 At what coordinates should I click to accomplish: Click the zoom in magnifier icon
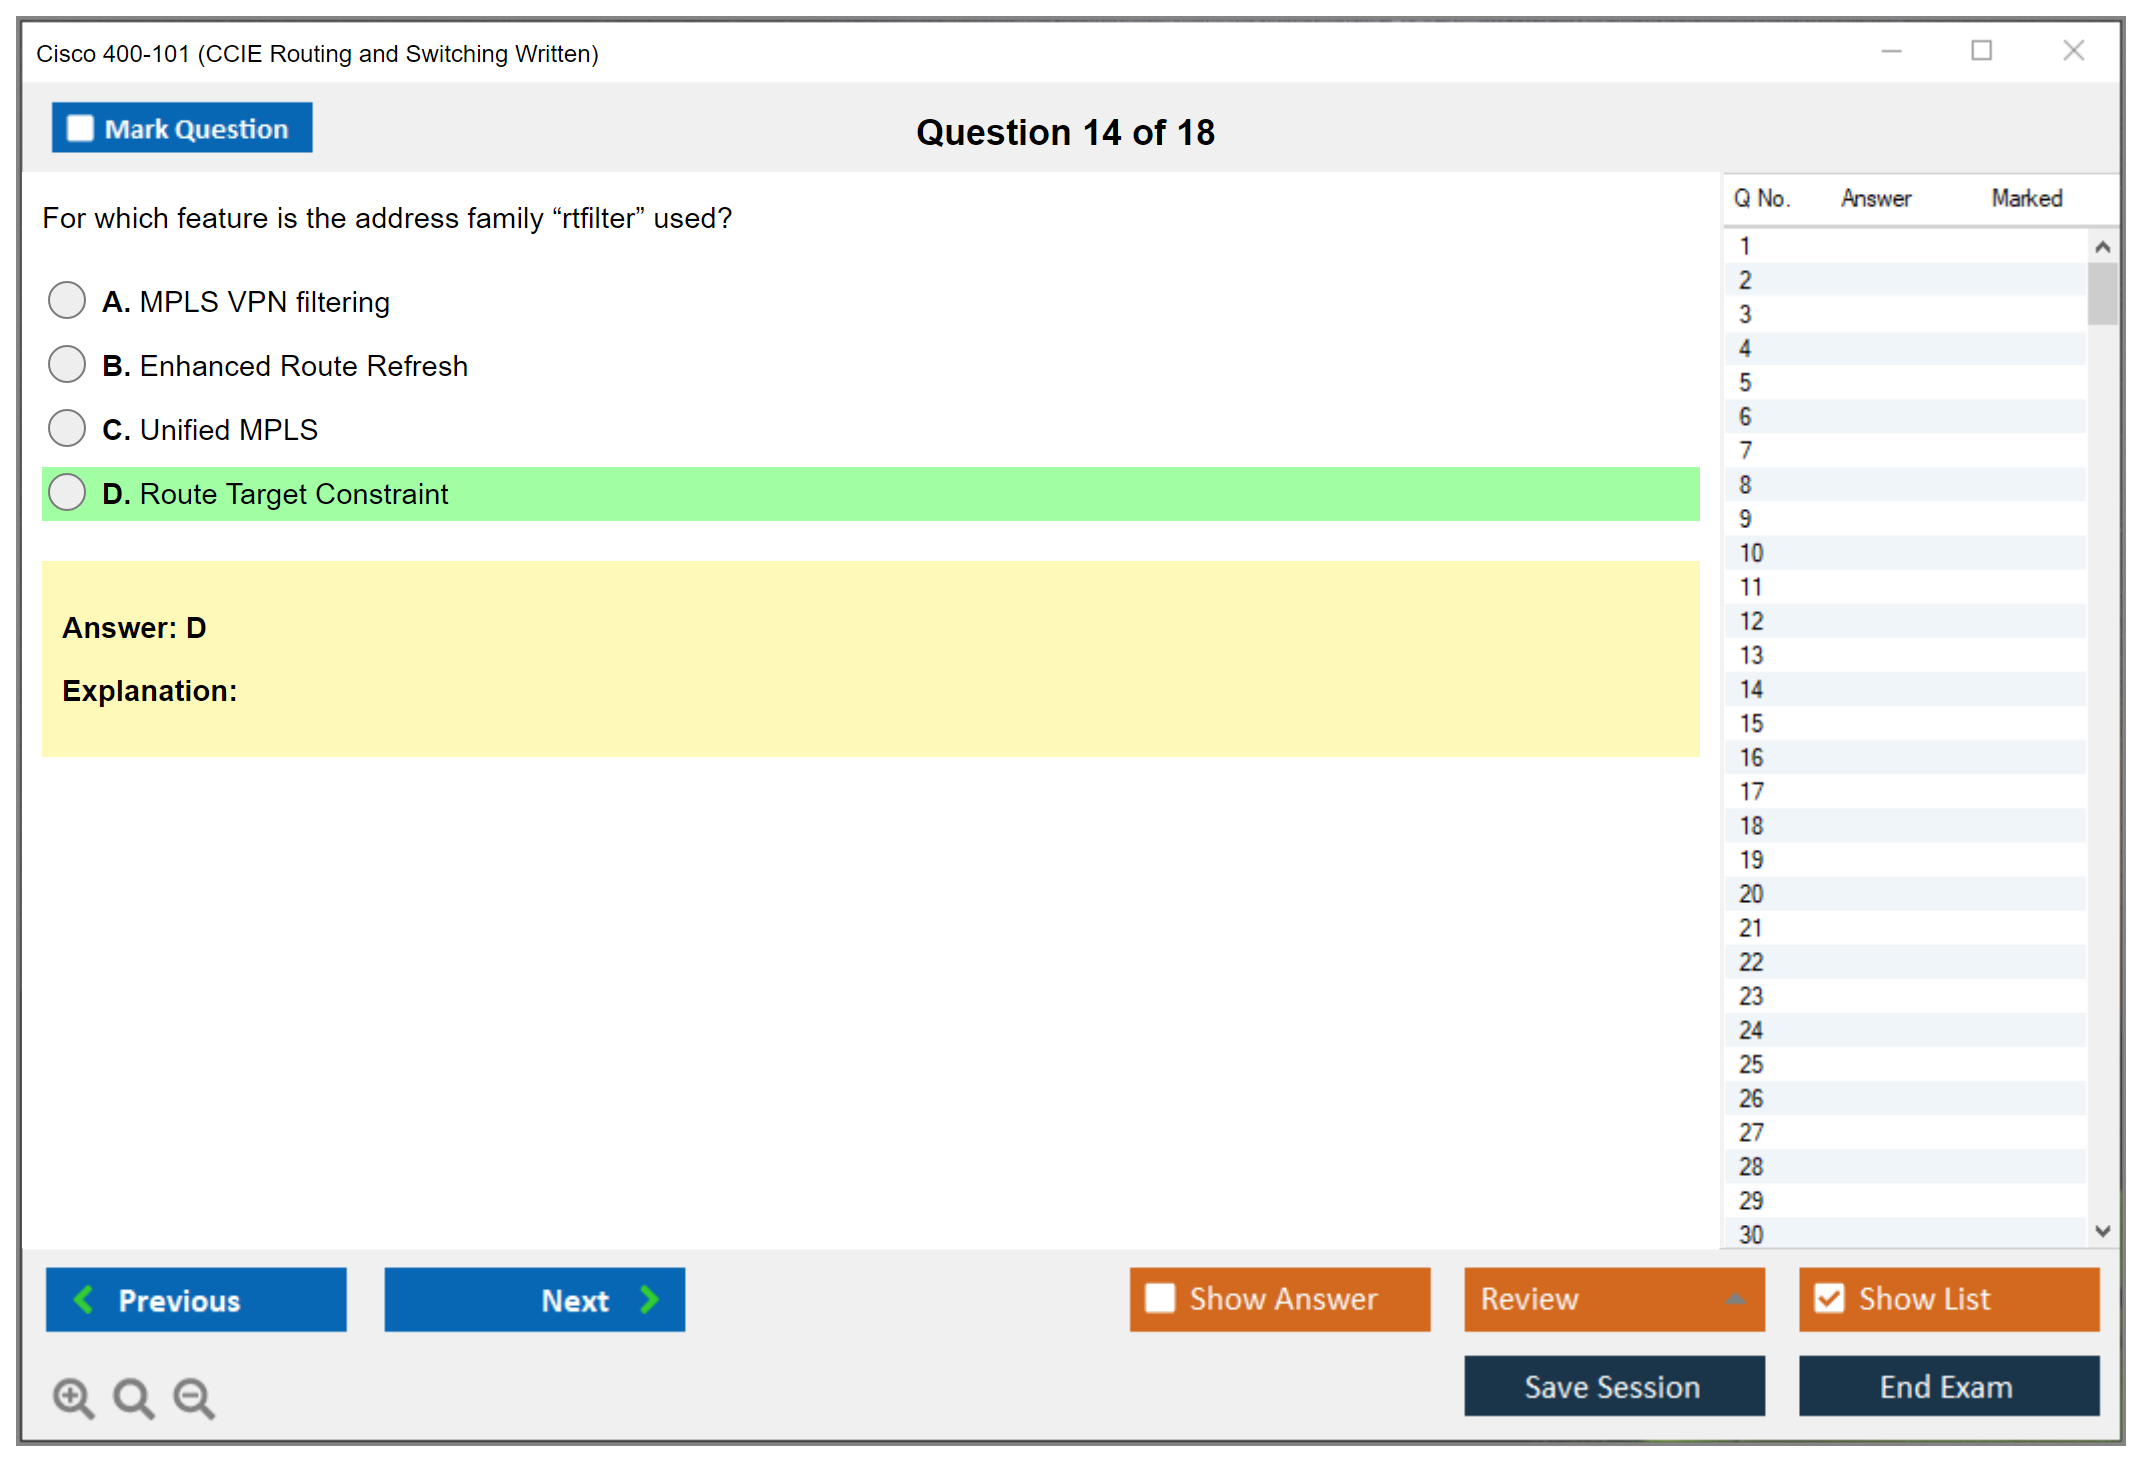pos(73,1397)
